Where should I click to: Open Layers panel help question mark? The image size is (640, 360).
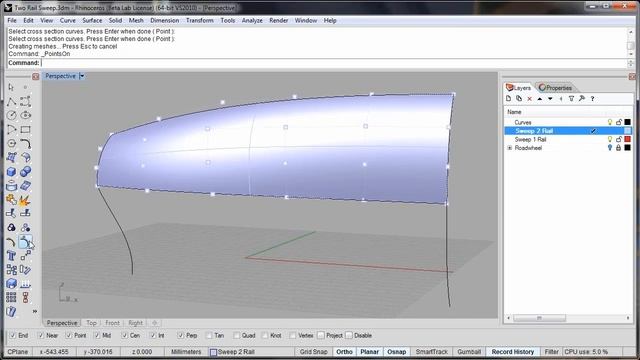(592, 98)
